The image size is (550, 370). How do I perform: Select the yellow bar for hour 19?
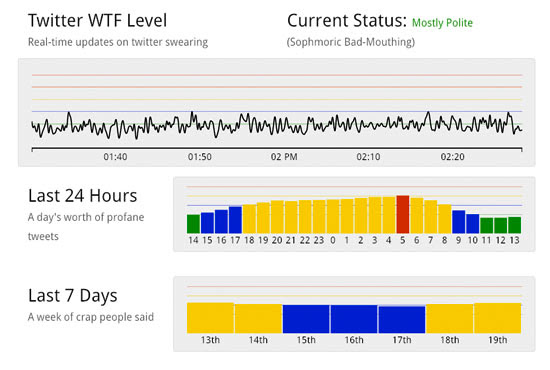263,218
